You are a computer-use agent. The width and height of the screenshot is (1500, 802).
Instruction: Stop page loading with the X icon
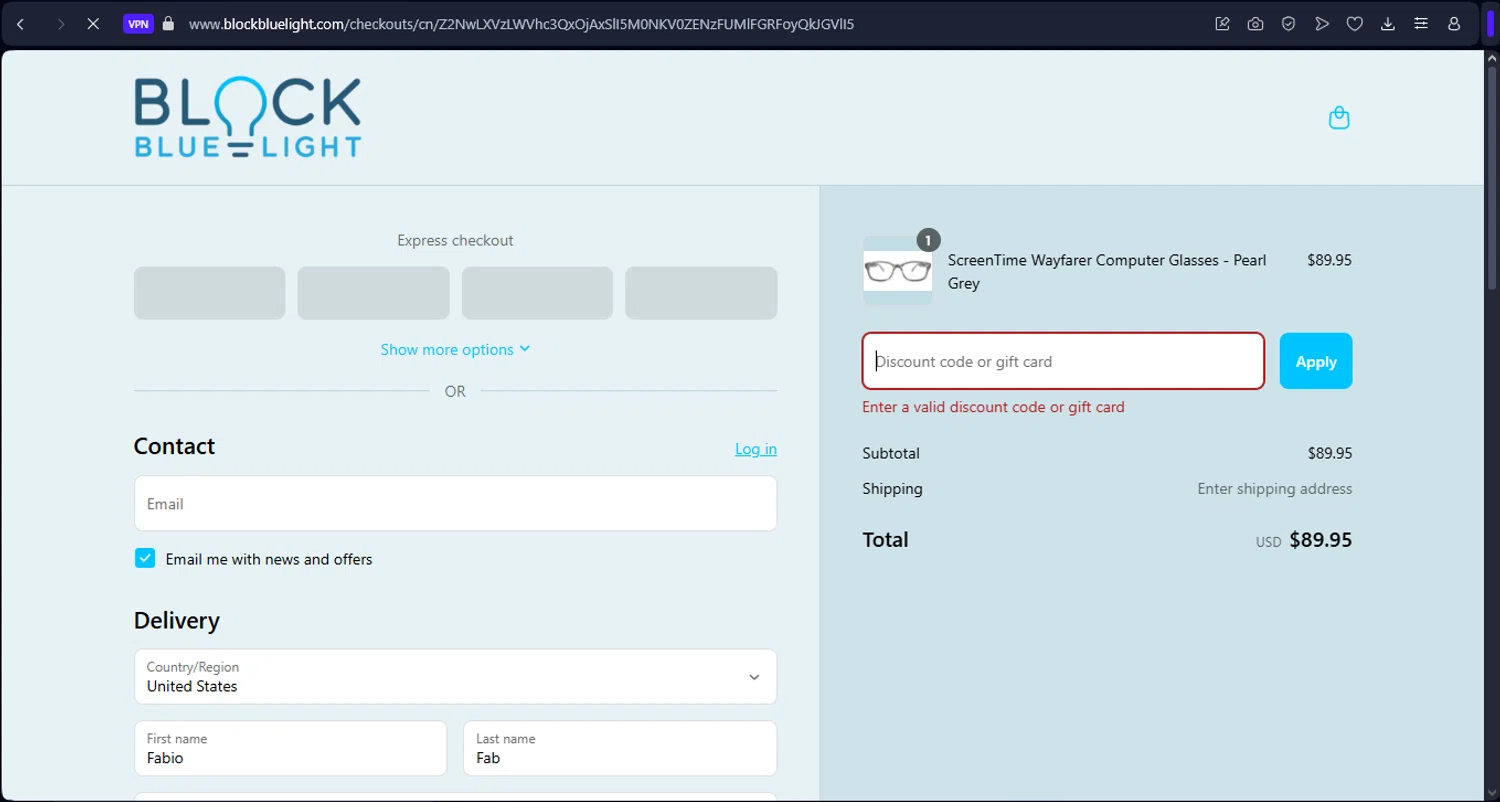[x=93, y=24]
